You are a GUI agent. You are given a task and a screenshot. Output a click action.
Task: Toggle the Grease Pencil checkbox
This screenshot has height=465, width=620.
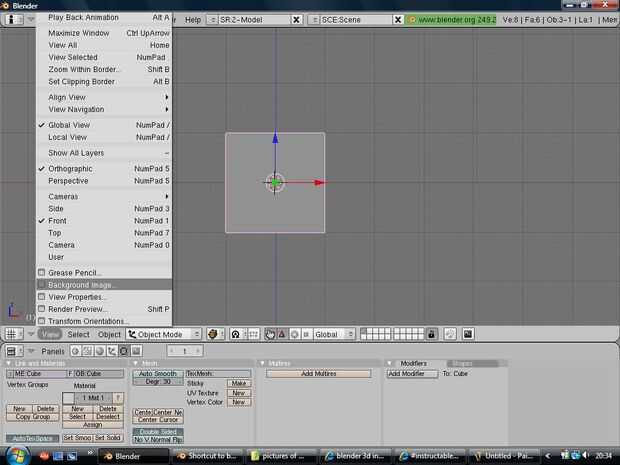[x=41, y=272]
